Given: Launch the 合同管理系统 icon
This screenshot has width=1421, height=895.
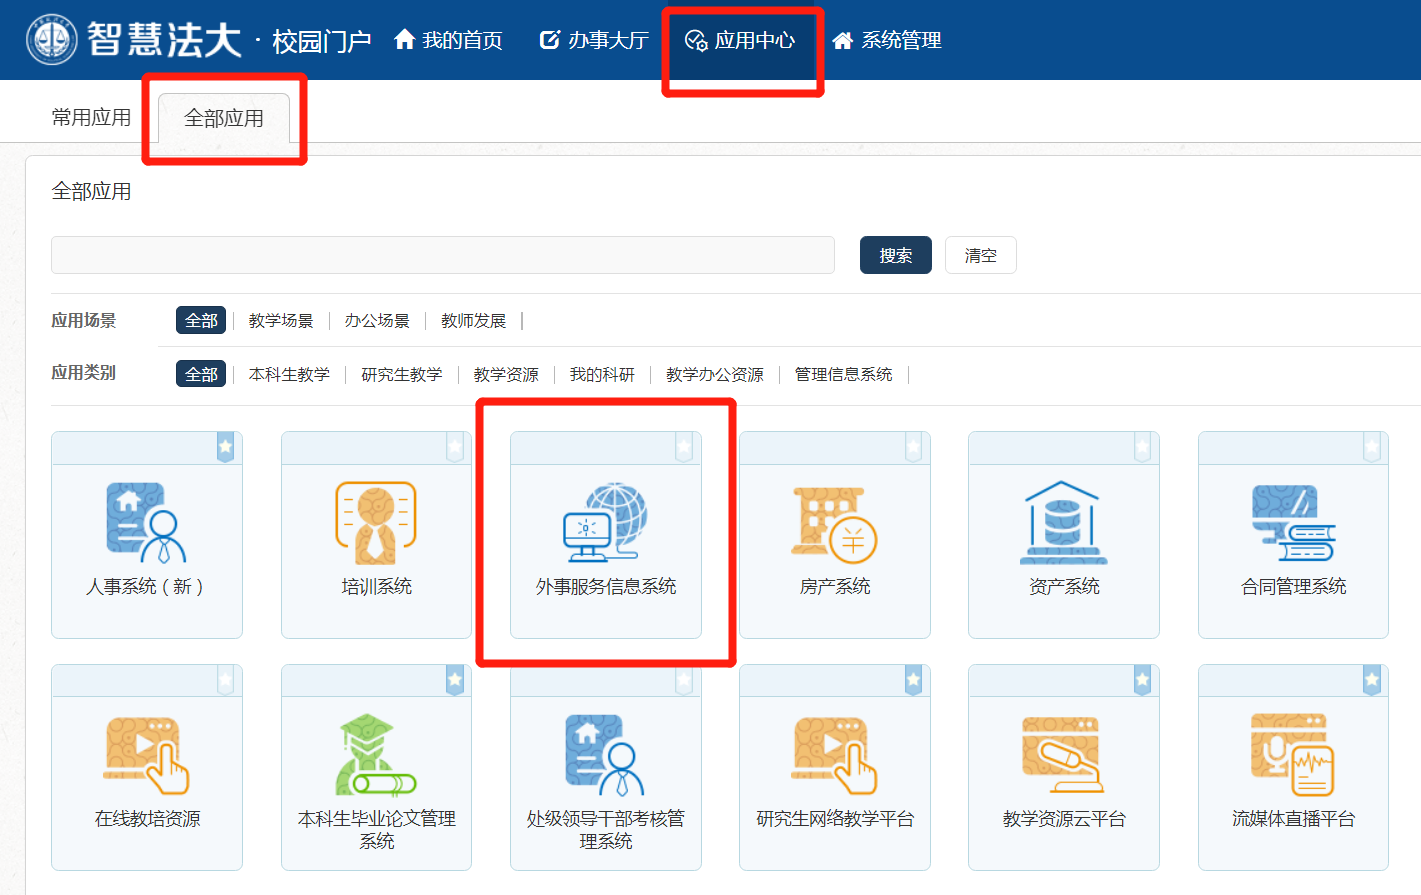Looking at the screenshot, I should (x=1293, y=523).
